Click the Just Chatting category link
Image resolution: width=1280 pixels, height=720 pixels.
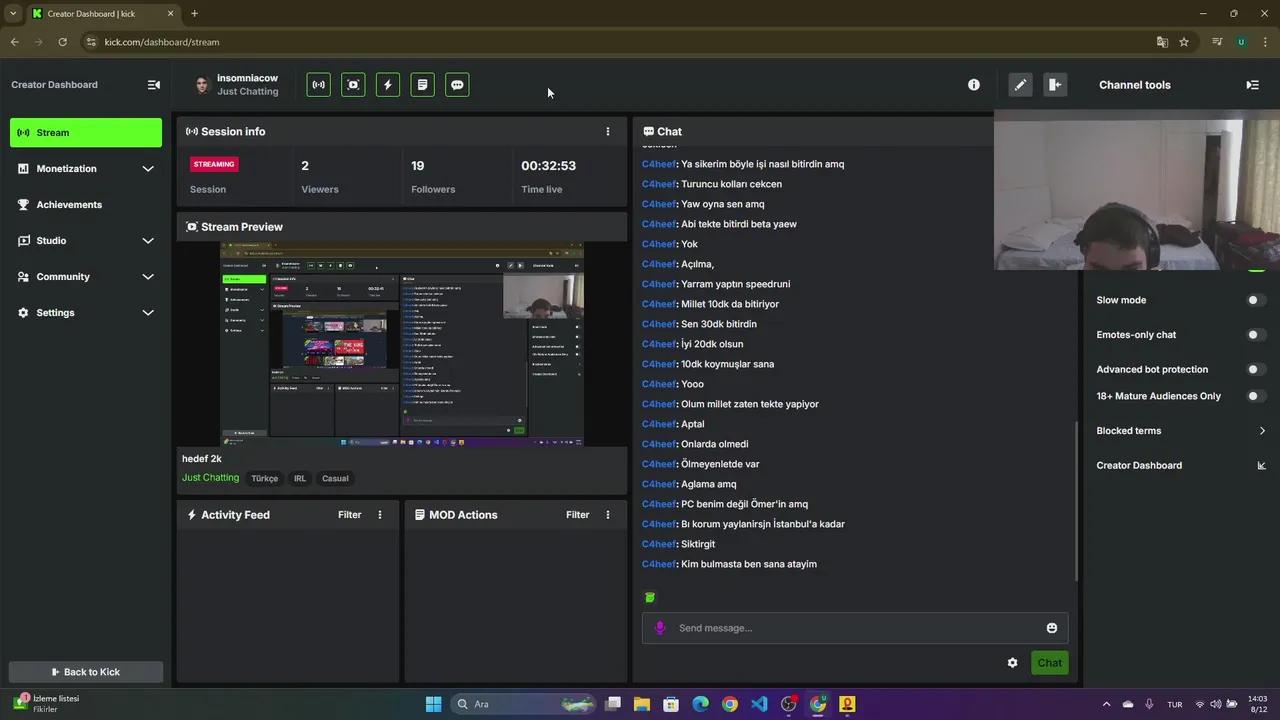pyautogui.click(x=210, y=478)
